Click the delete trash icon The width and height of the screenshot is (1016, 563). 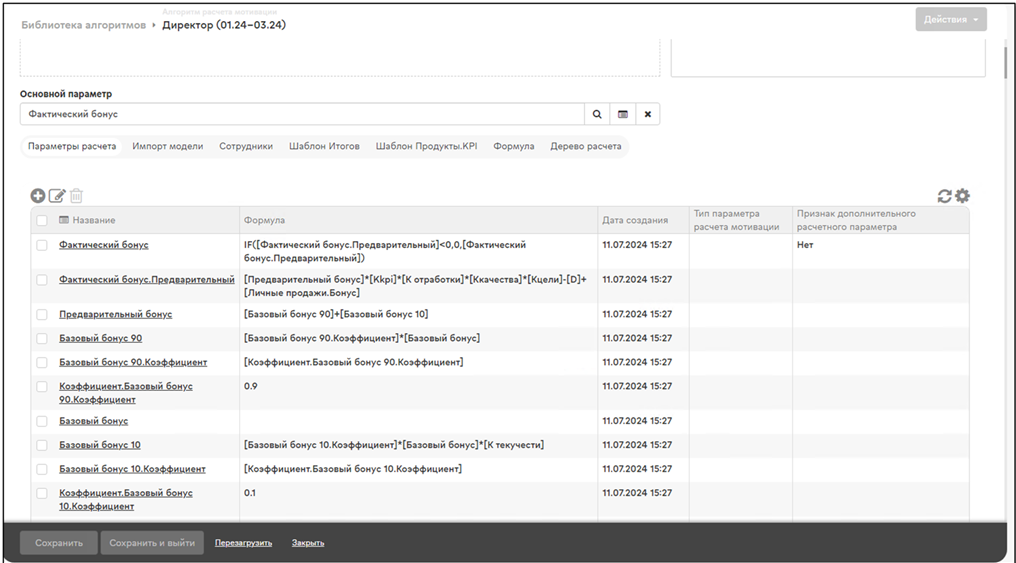click(76, 197)
